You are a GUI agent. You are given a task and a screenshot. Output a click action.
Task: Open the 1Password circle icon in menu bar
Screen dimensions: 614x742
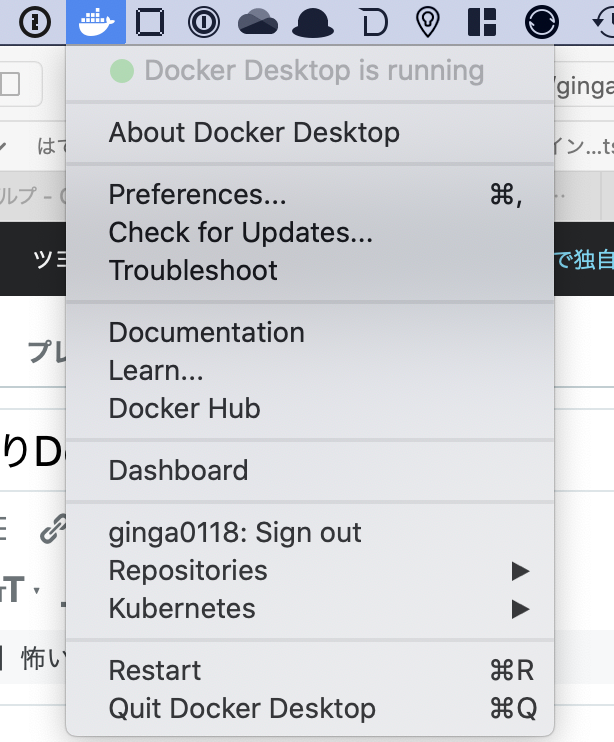(x=203, y=22)
